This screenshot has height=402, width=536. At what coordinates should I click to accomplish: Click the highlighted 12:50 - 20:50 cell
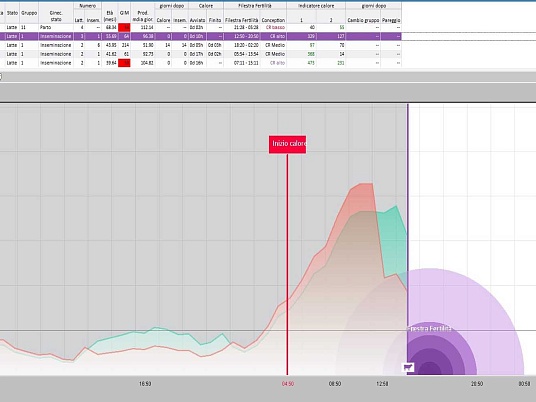tap(246, 36)
